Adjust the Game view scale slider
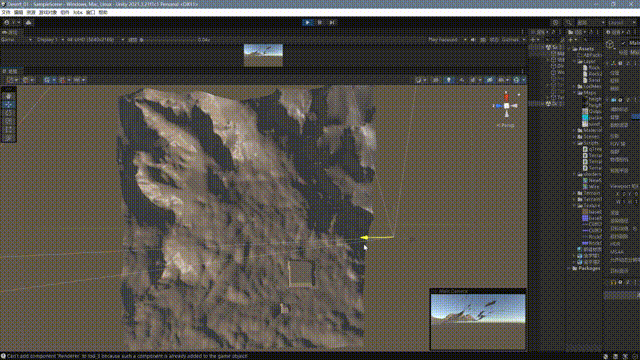 coord(169,40)
